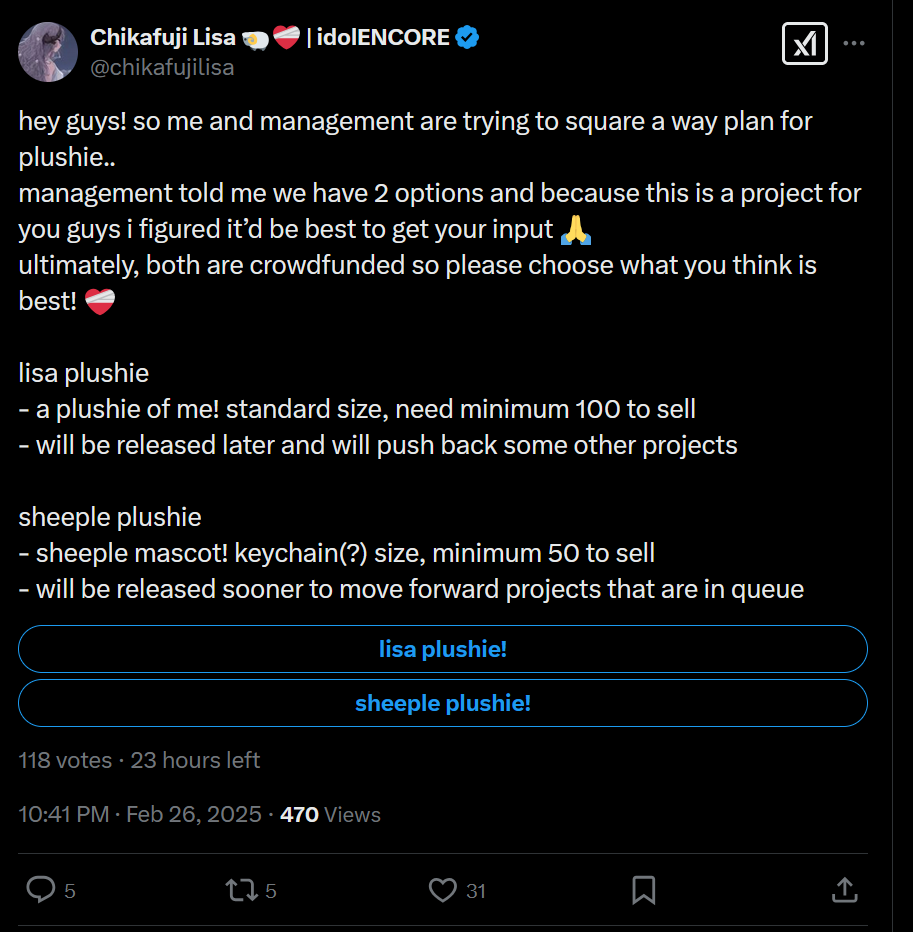
Task: Click the praying hands emoji in the tweet
Action: (x=576, y=229)
